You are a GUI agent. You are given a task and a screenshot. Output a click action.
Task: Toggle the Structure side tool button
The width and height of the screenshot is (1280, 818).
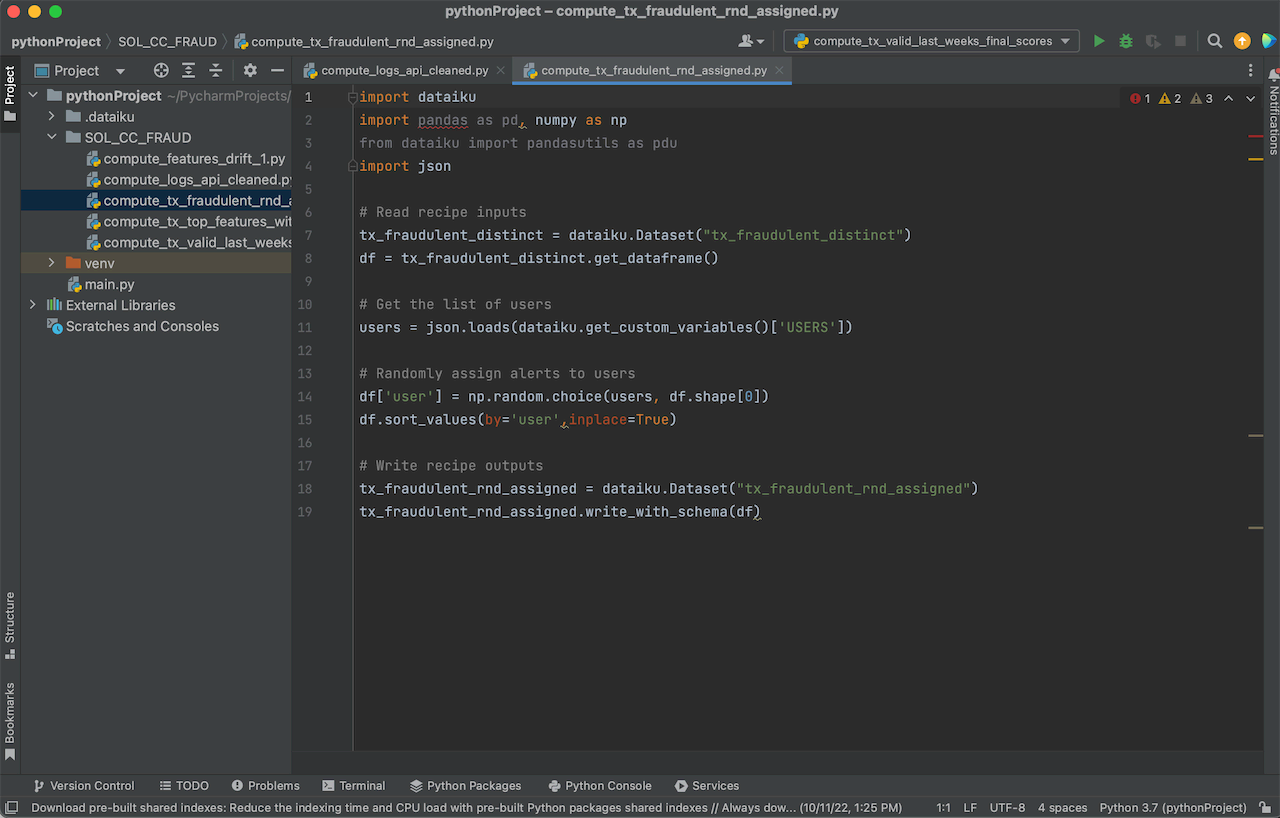(10, 625)
